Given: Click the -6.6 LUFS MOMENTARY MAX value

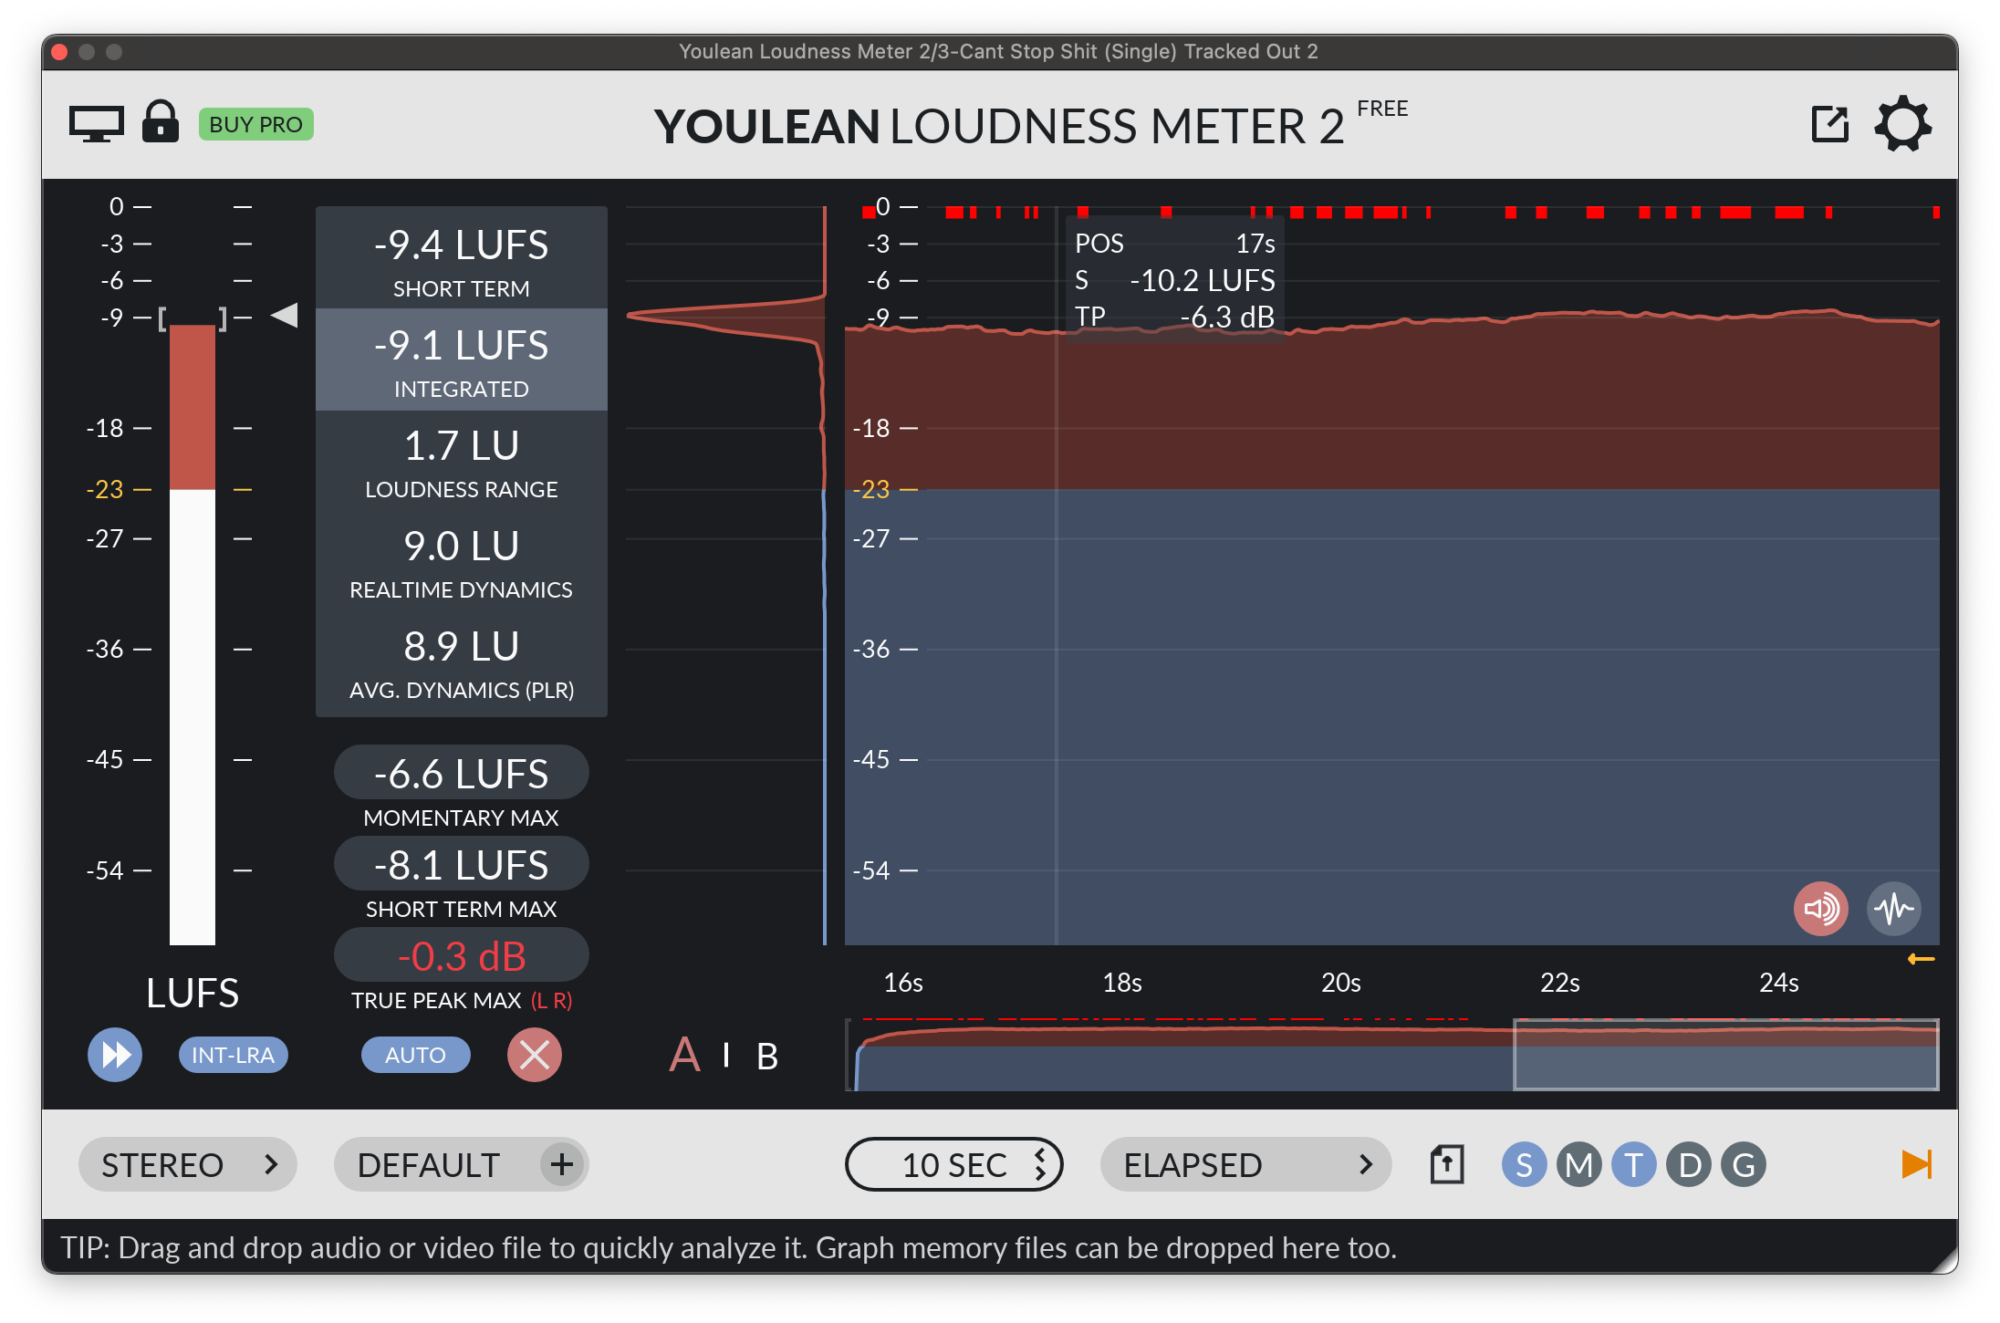Looking at the screenshot, I should (x=461, y=773).
